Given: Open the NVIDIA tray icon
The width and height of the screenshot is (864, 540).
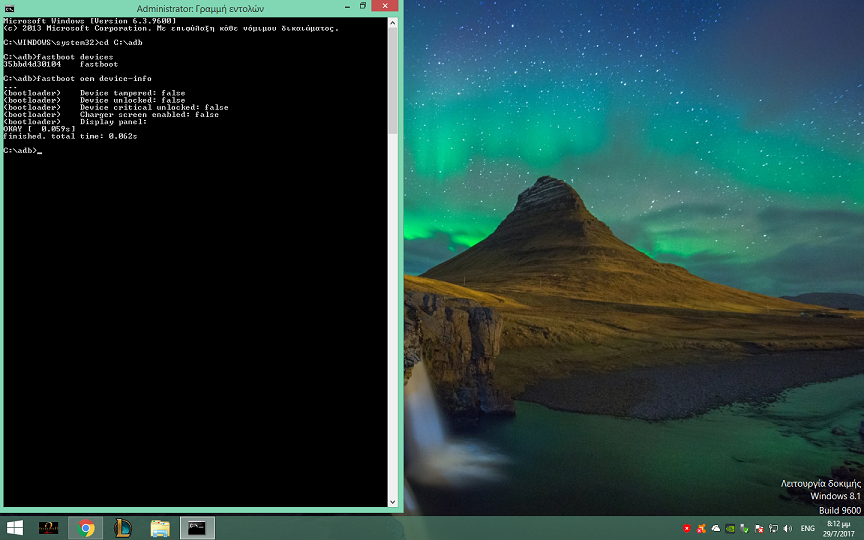Looking at the screenshot, I should [730, 528].
